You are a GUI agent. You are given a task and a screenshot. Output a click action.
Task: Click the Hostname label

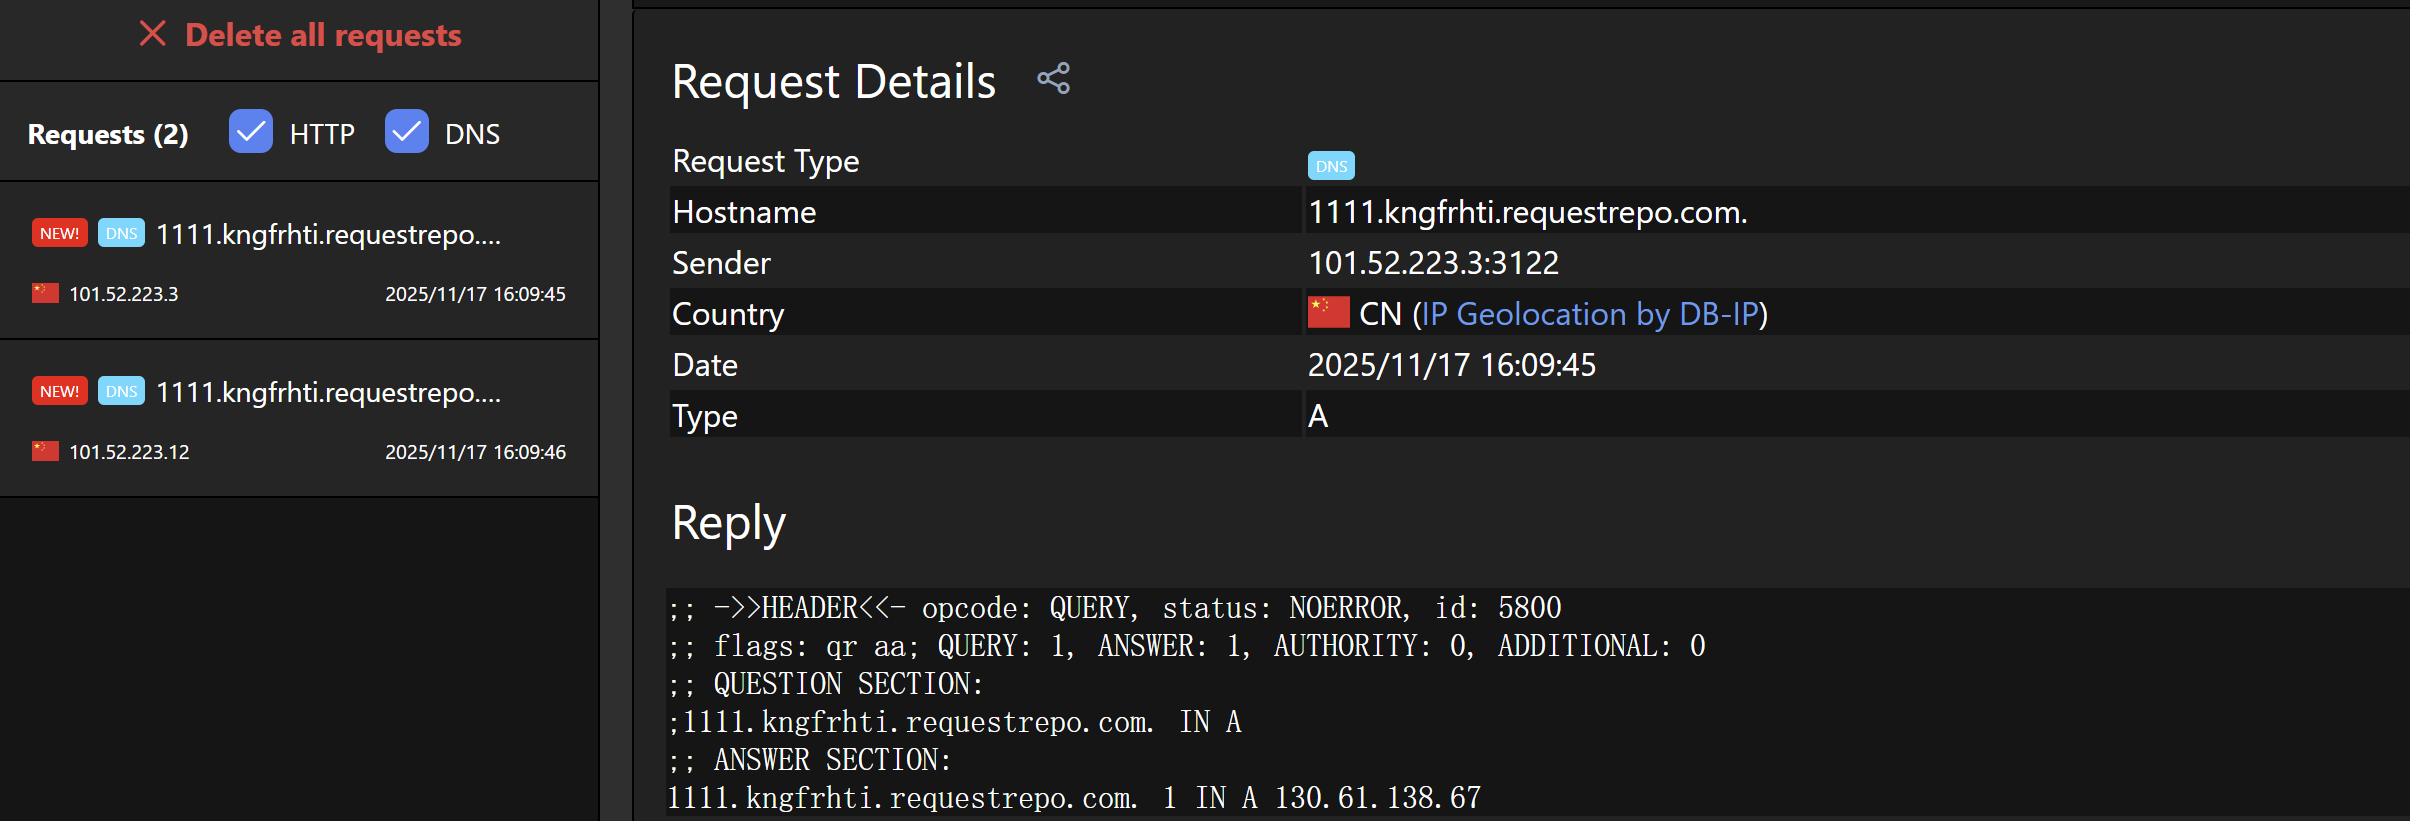pos(744,212)
